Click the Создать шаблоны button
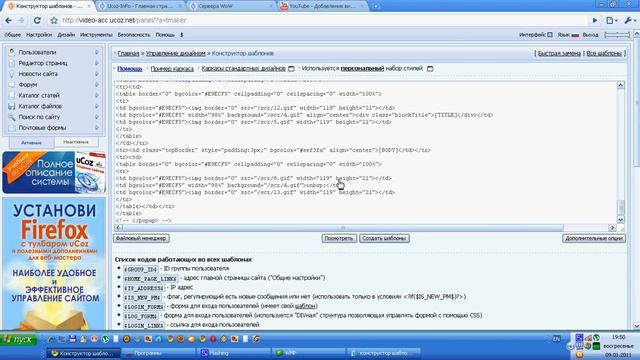The image size is (640, 360). [384, 238]
